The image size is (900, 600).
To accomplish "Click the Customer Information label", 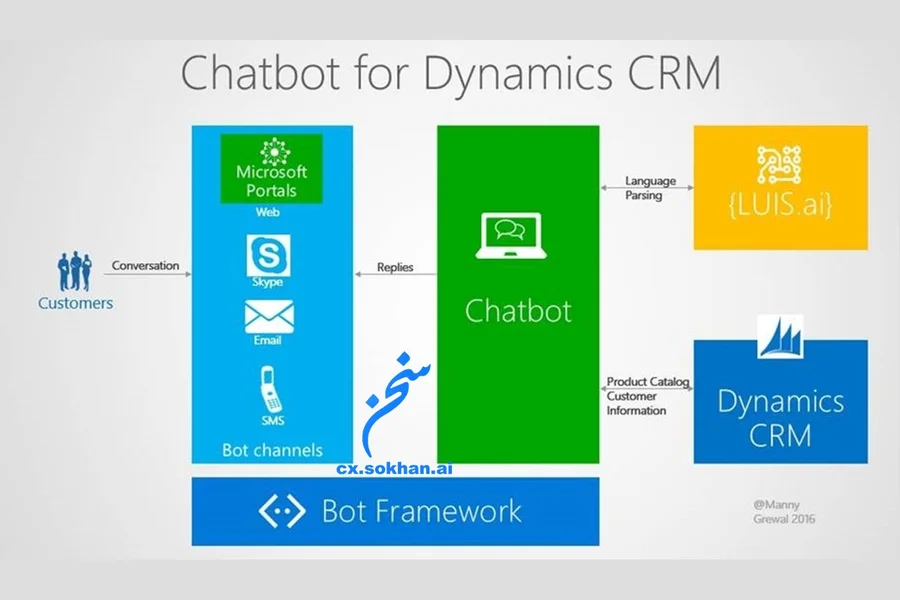I will tap(636, 403).
